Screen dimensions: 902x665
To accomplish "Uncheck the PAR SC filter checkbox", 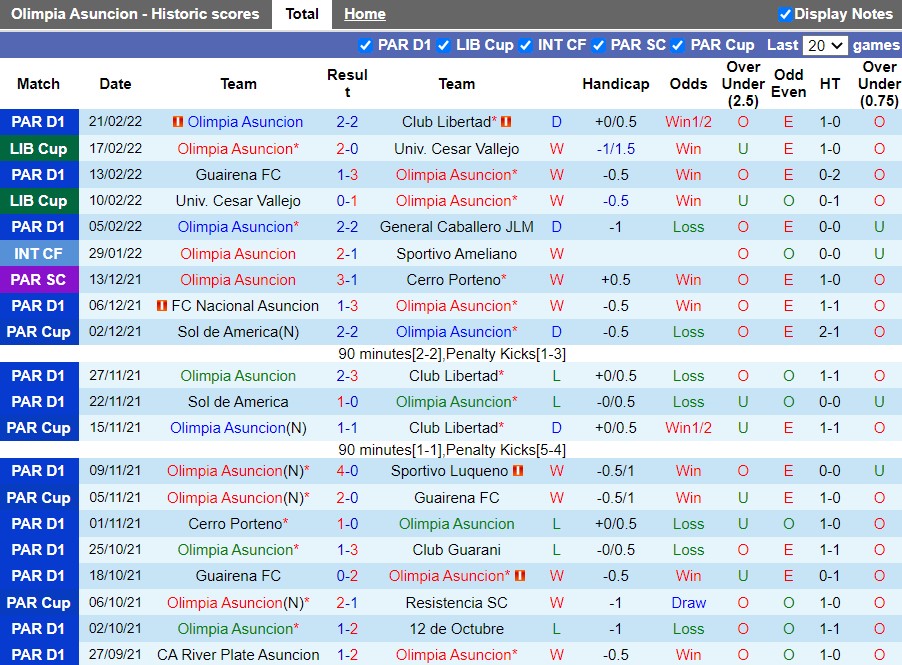I will tap(598, 45).
